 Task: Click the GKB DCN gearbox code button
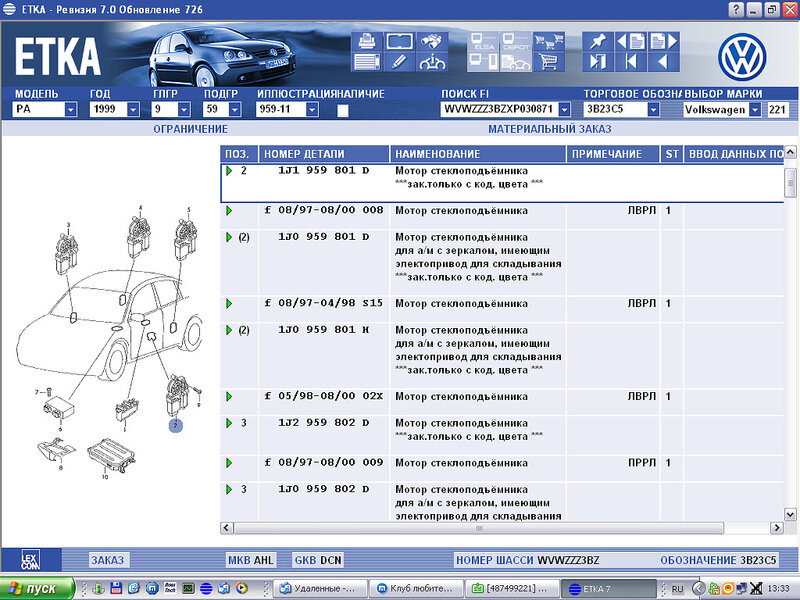pos(318,560)
